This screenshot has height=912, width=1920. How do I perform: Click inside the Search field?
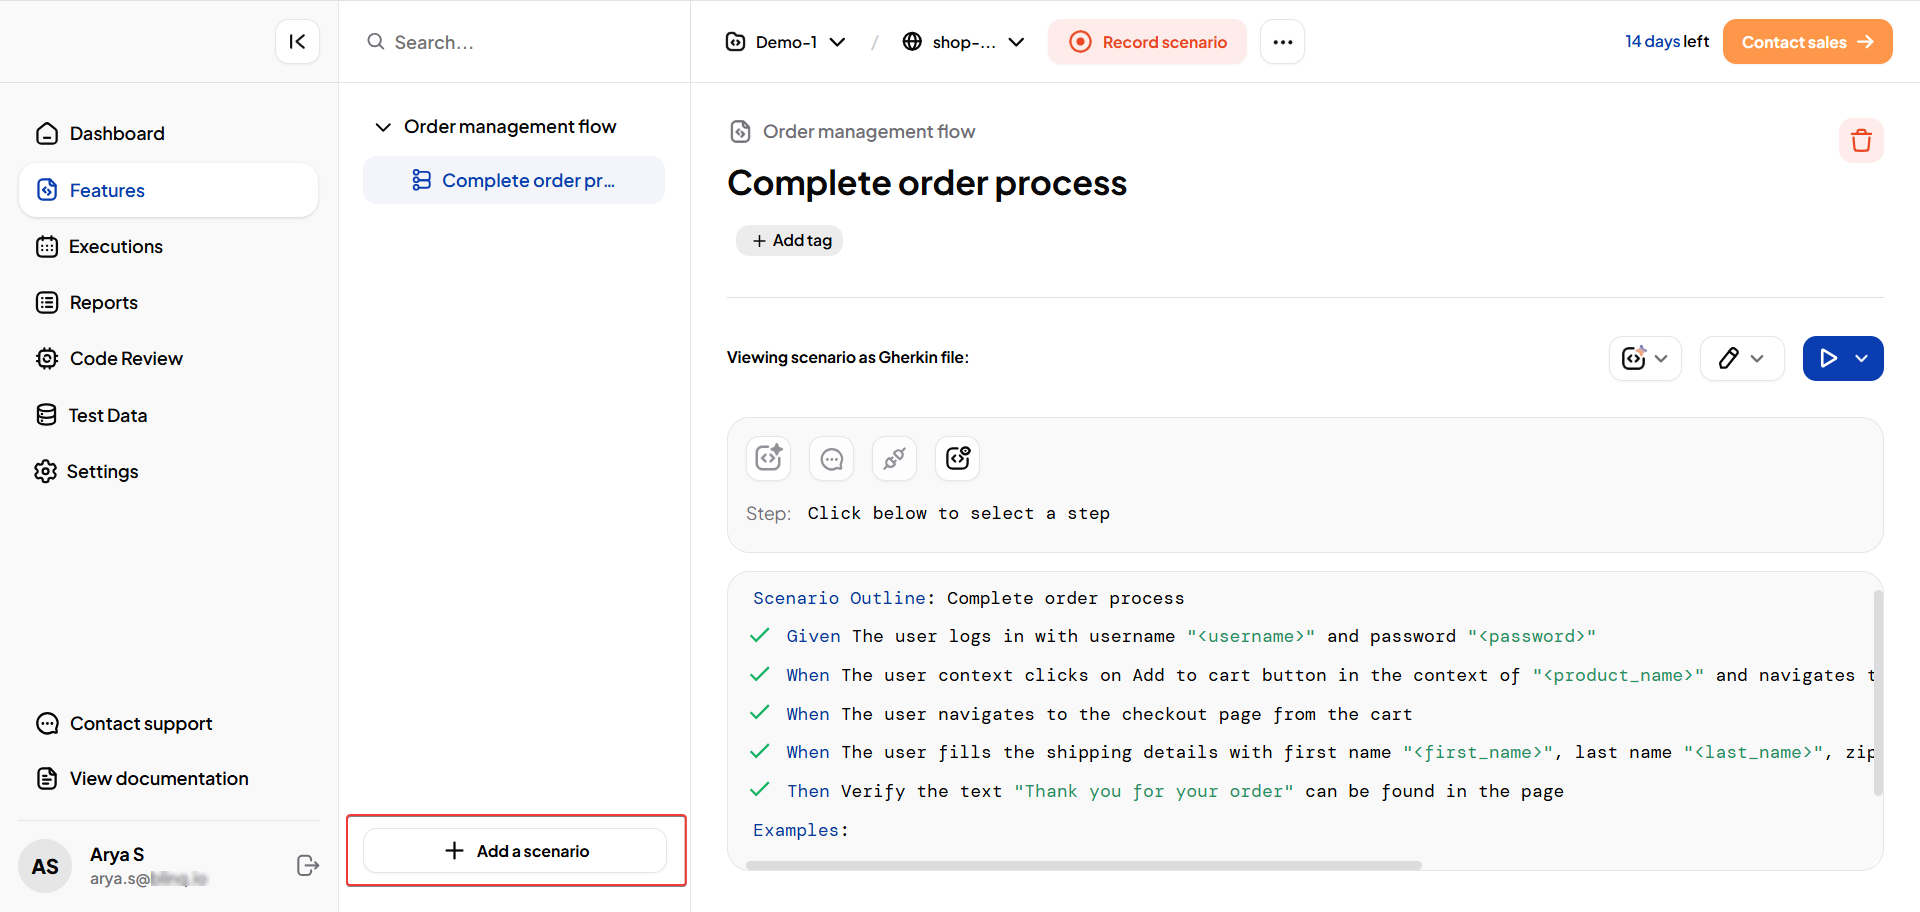pos(520,42)
